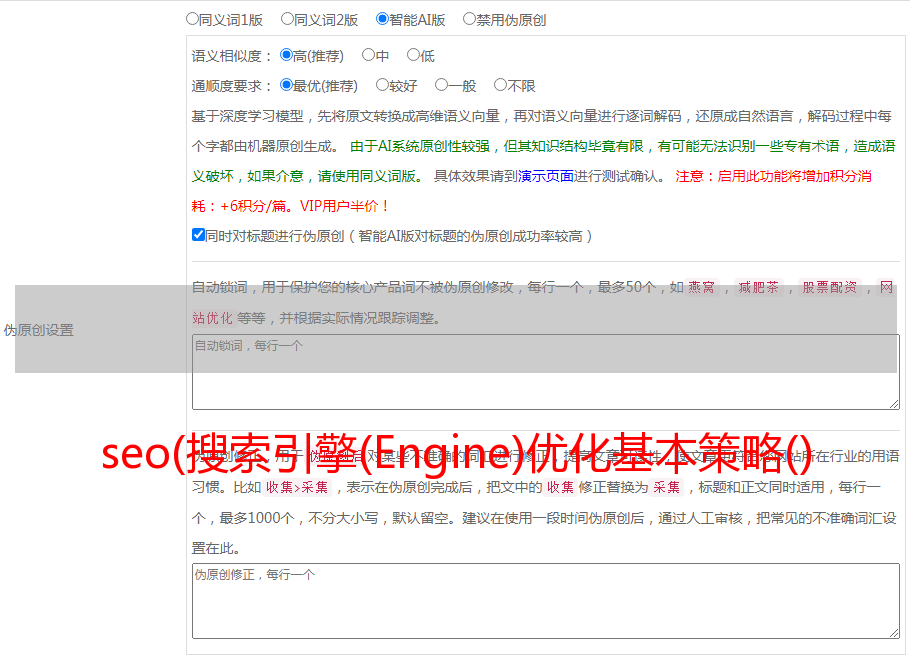Set 语义相似度 to 高(推荐)
The image size is (911, 658).
(x=286, y=56)
